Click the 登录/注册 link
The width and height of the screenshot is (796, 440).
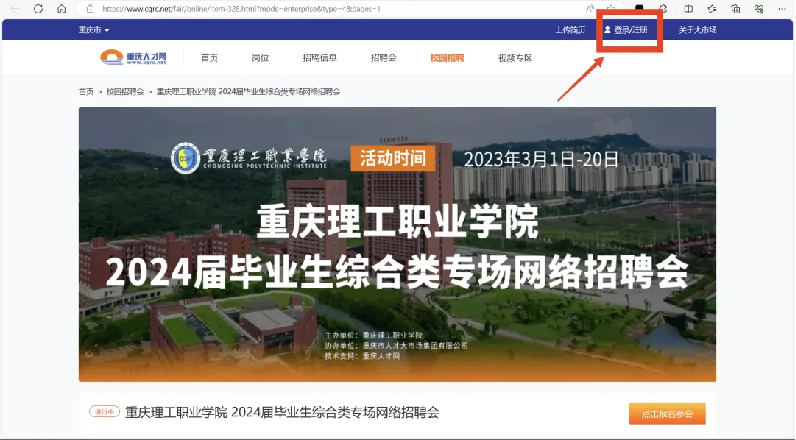point(626,30)
